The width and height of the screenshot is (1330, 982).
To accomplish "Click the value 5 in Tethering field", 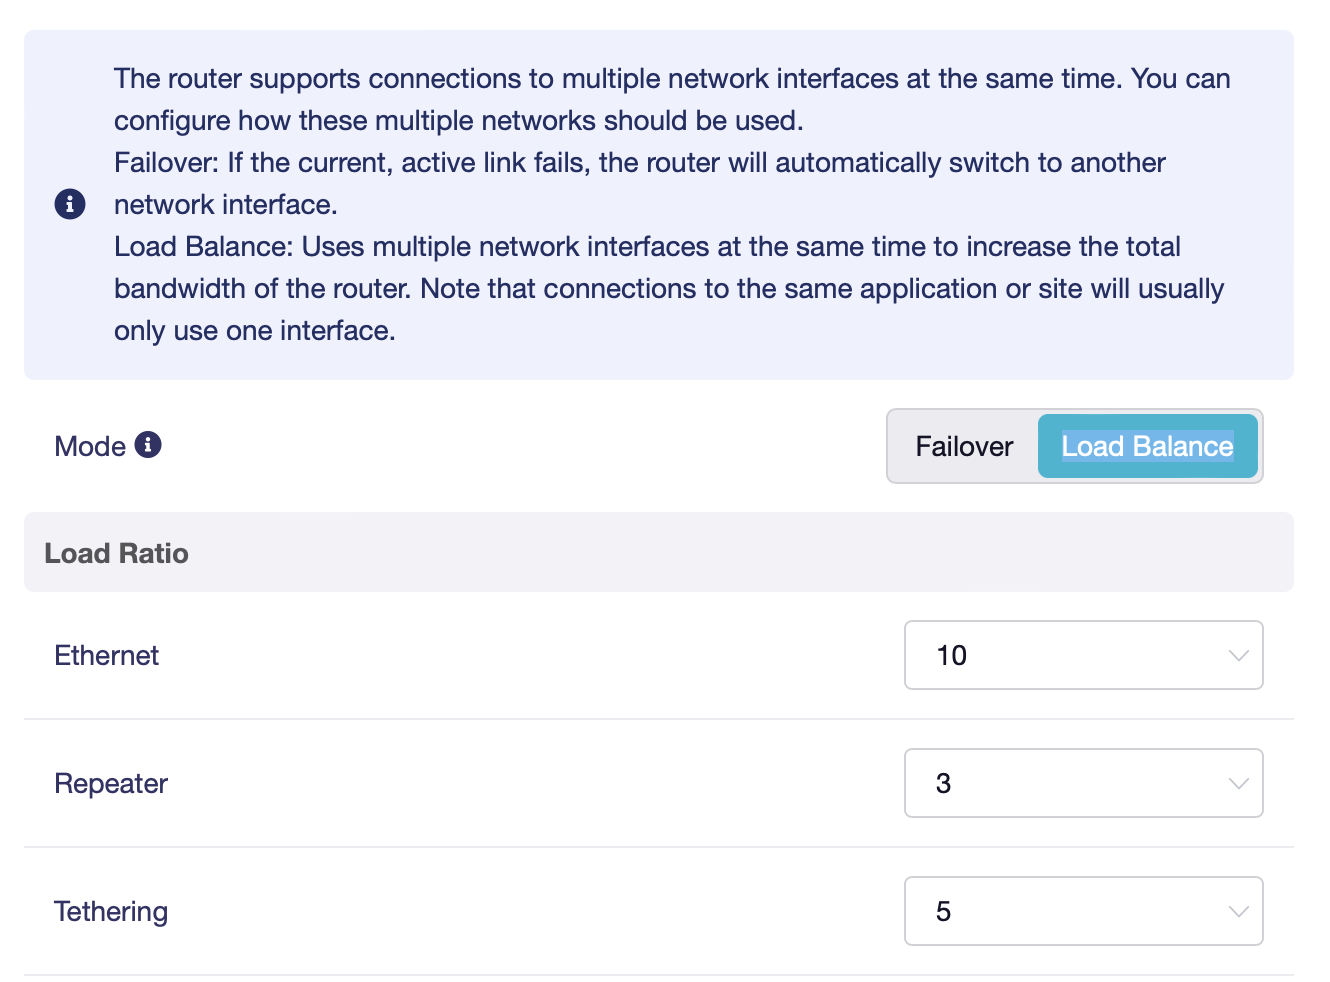I will (x=943, y=911).
